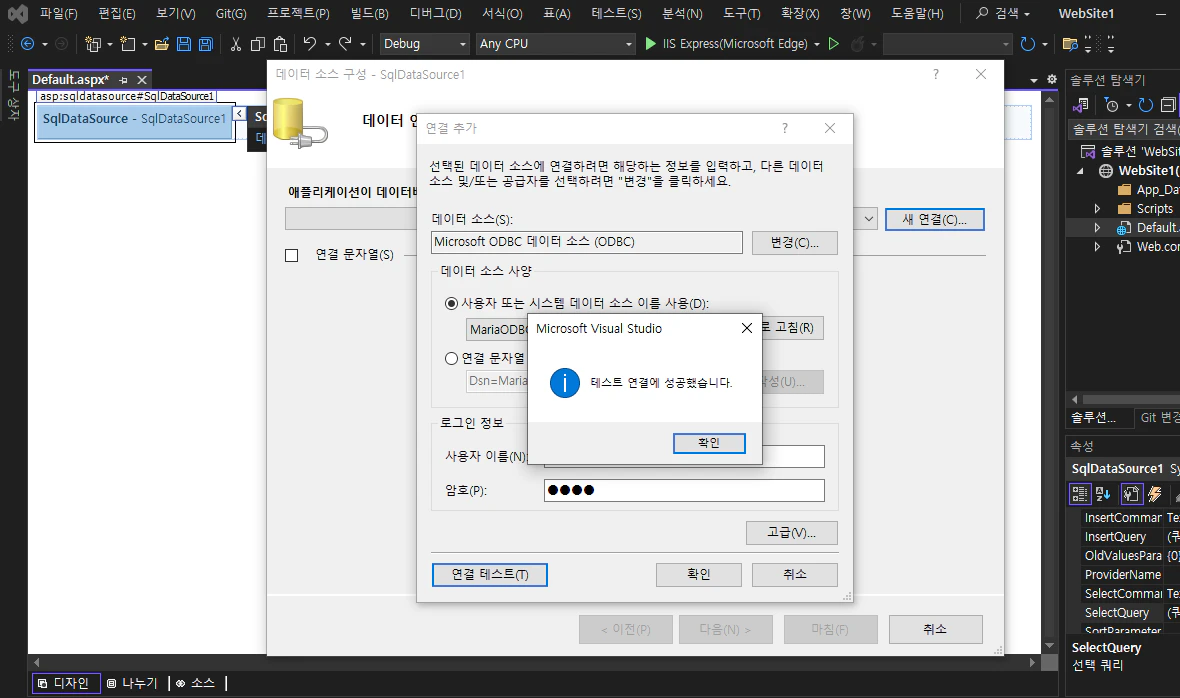
Task: Select the connection string radio button in 연결 추가
Action: click(452, 358)
